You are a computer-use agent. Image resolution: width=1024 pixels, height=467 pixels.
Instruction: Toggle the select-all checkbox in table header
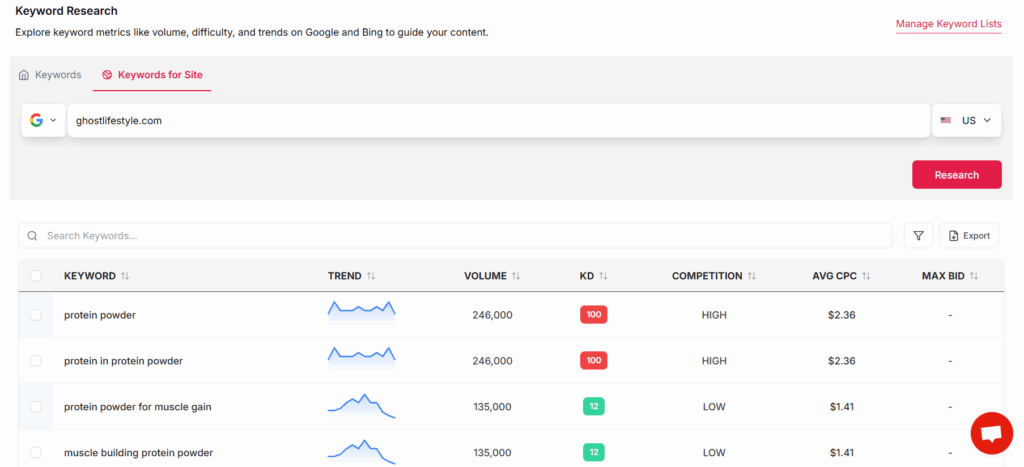tap(36, 276)
